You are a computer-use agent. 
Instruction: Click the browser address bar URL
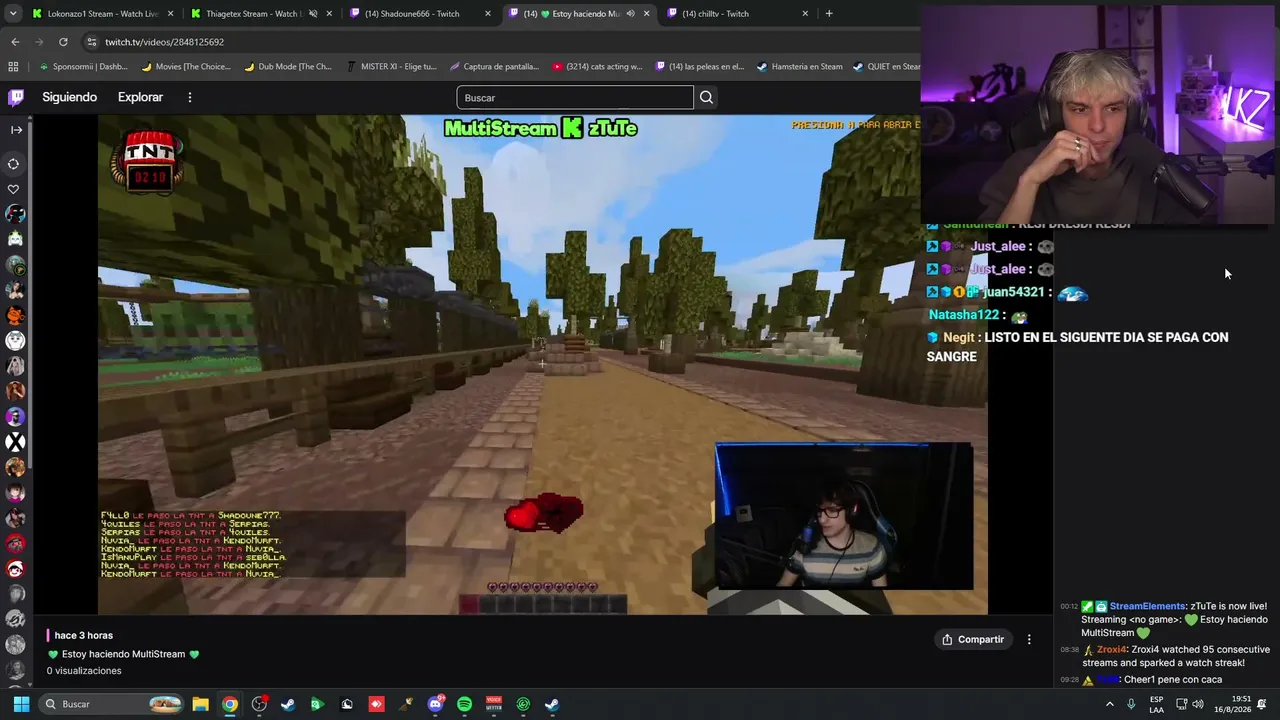coord(165,42)
